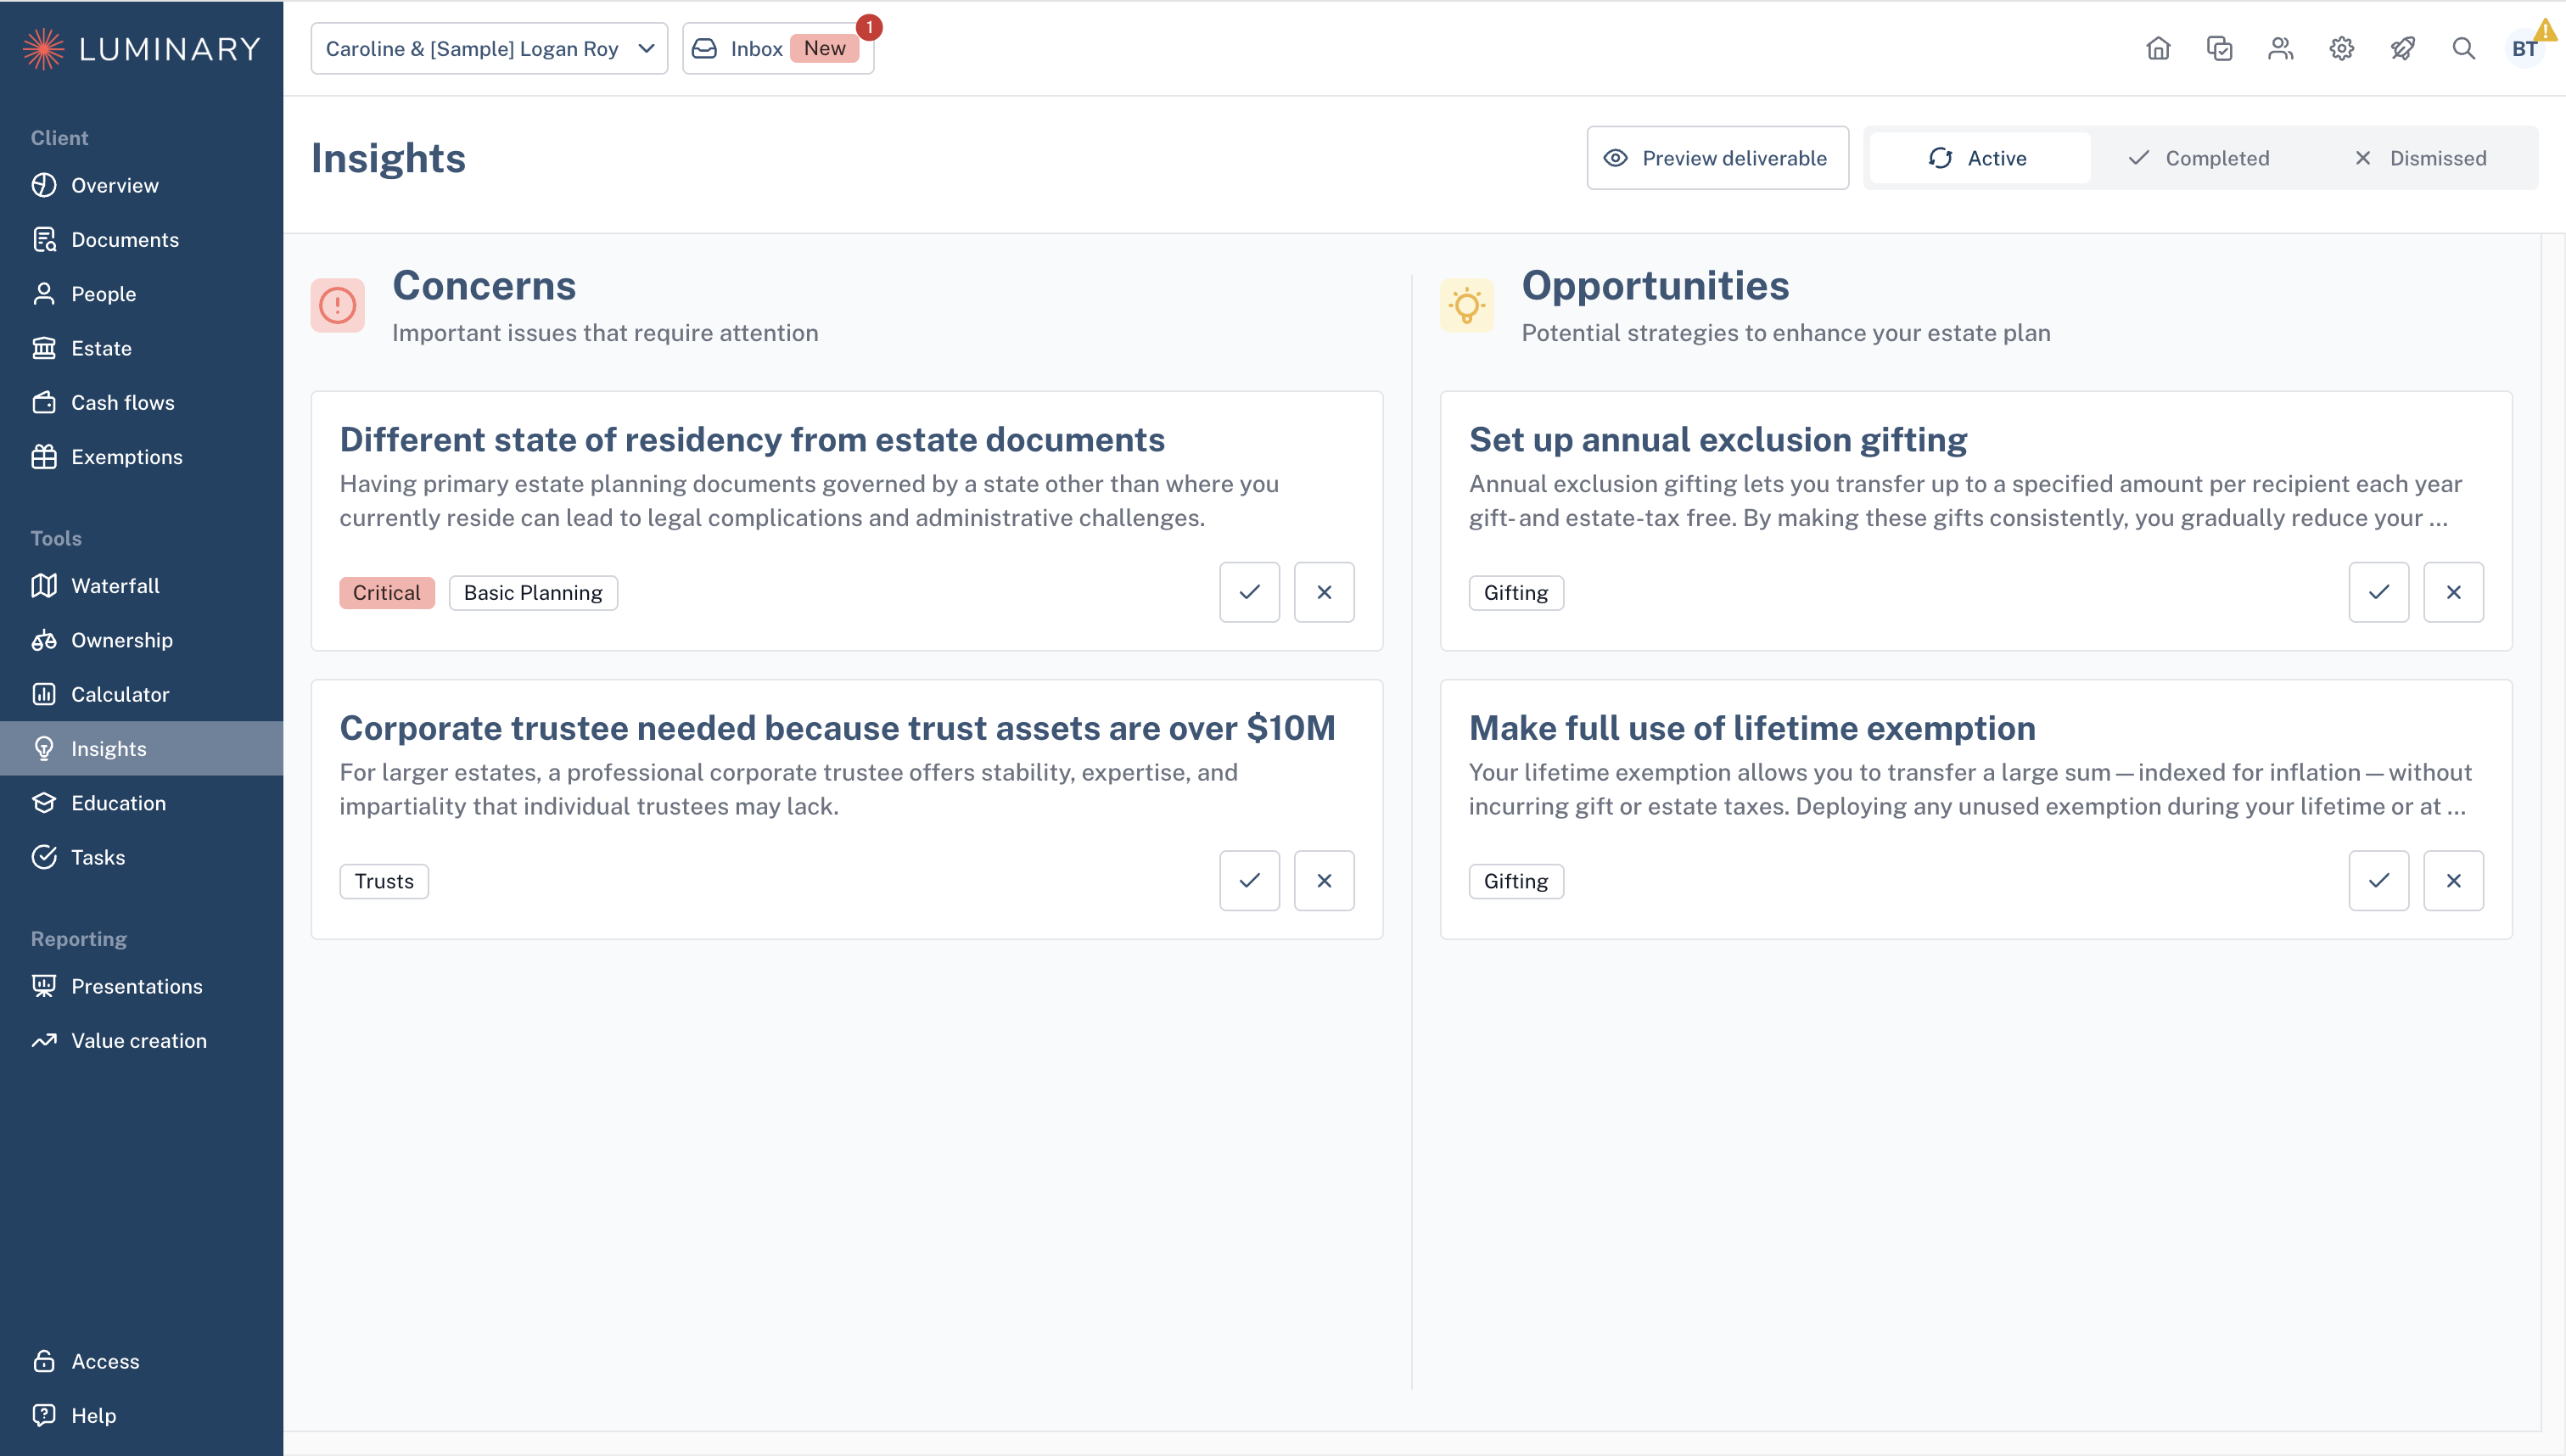Dismiss the annual exclusion gifting opportunity
This screenshot has height=1456, width=2566.
[2453, 592]
